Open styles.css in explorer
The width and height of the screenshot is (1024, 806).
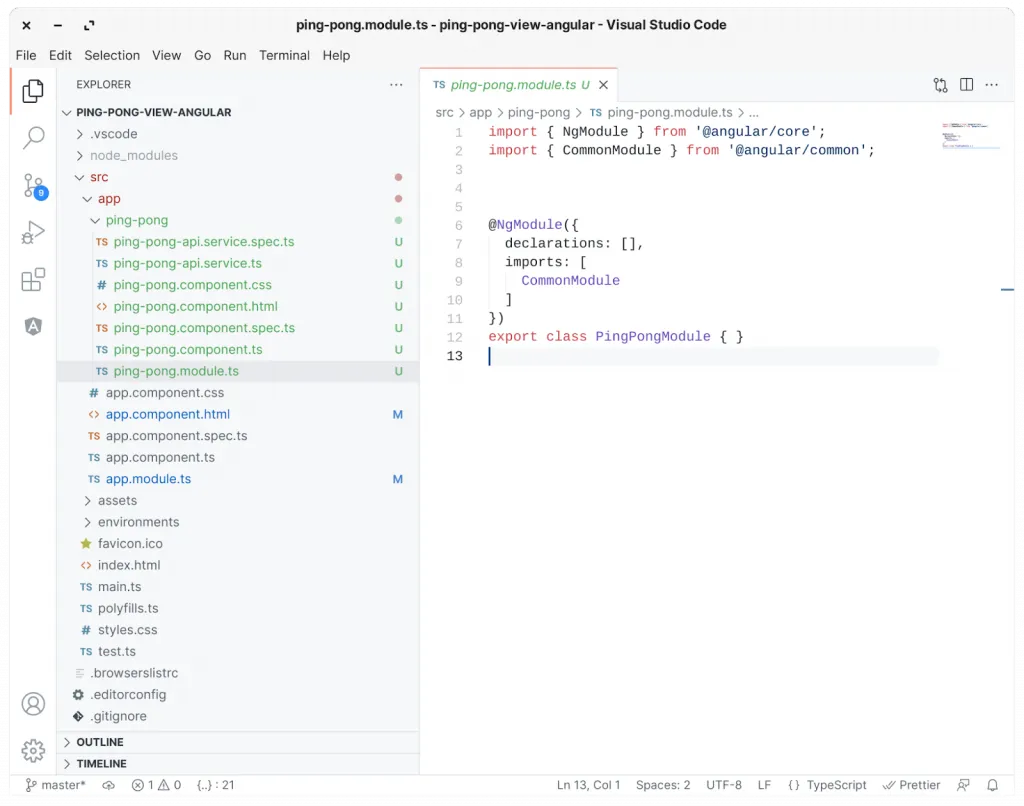tap(238, 630)
